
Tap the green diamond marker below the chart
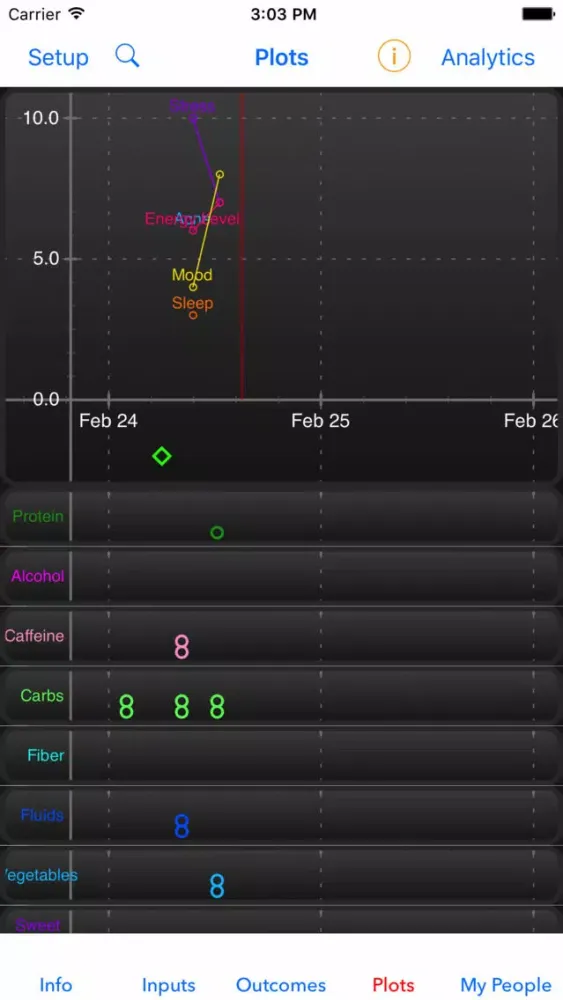(x=162, y=456)
